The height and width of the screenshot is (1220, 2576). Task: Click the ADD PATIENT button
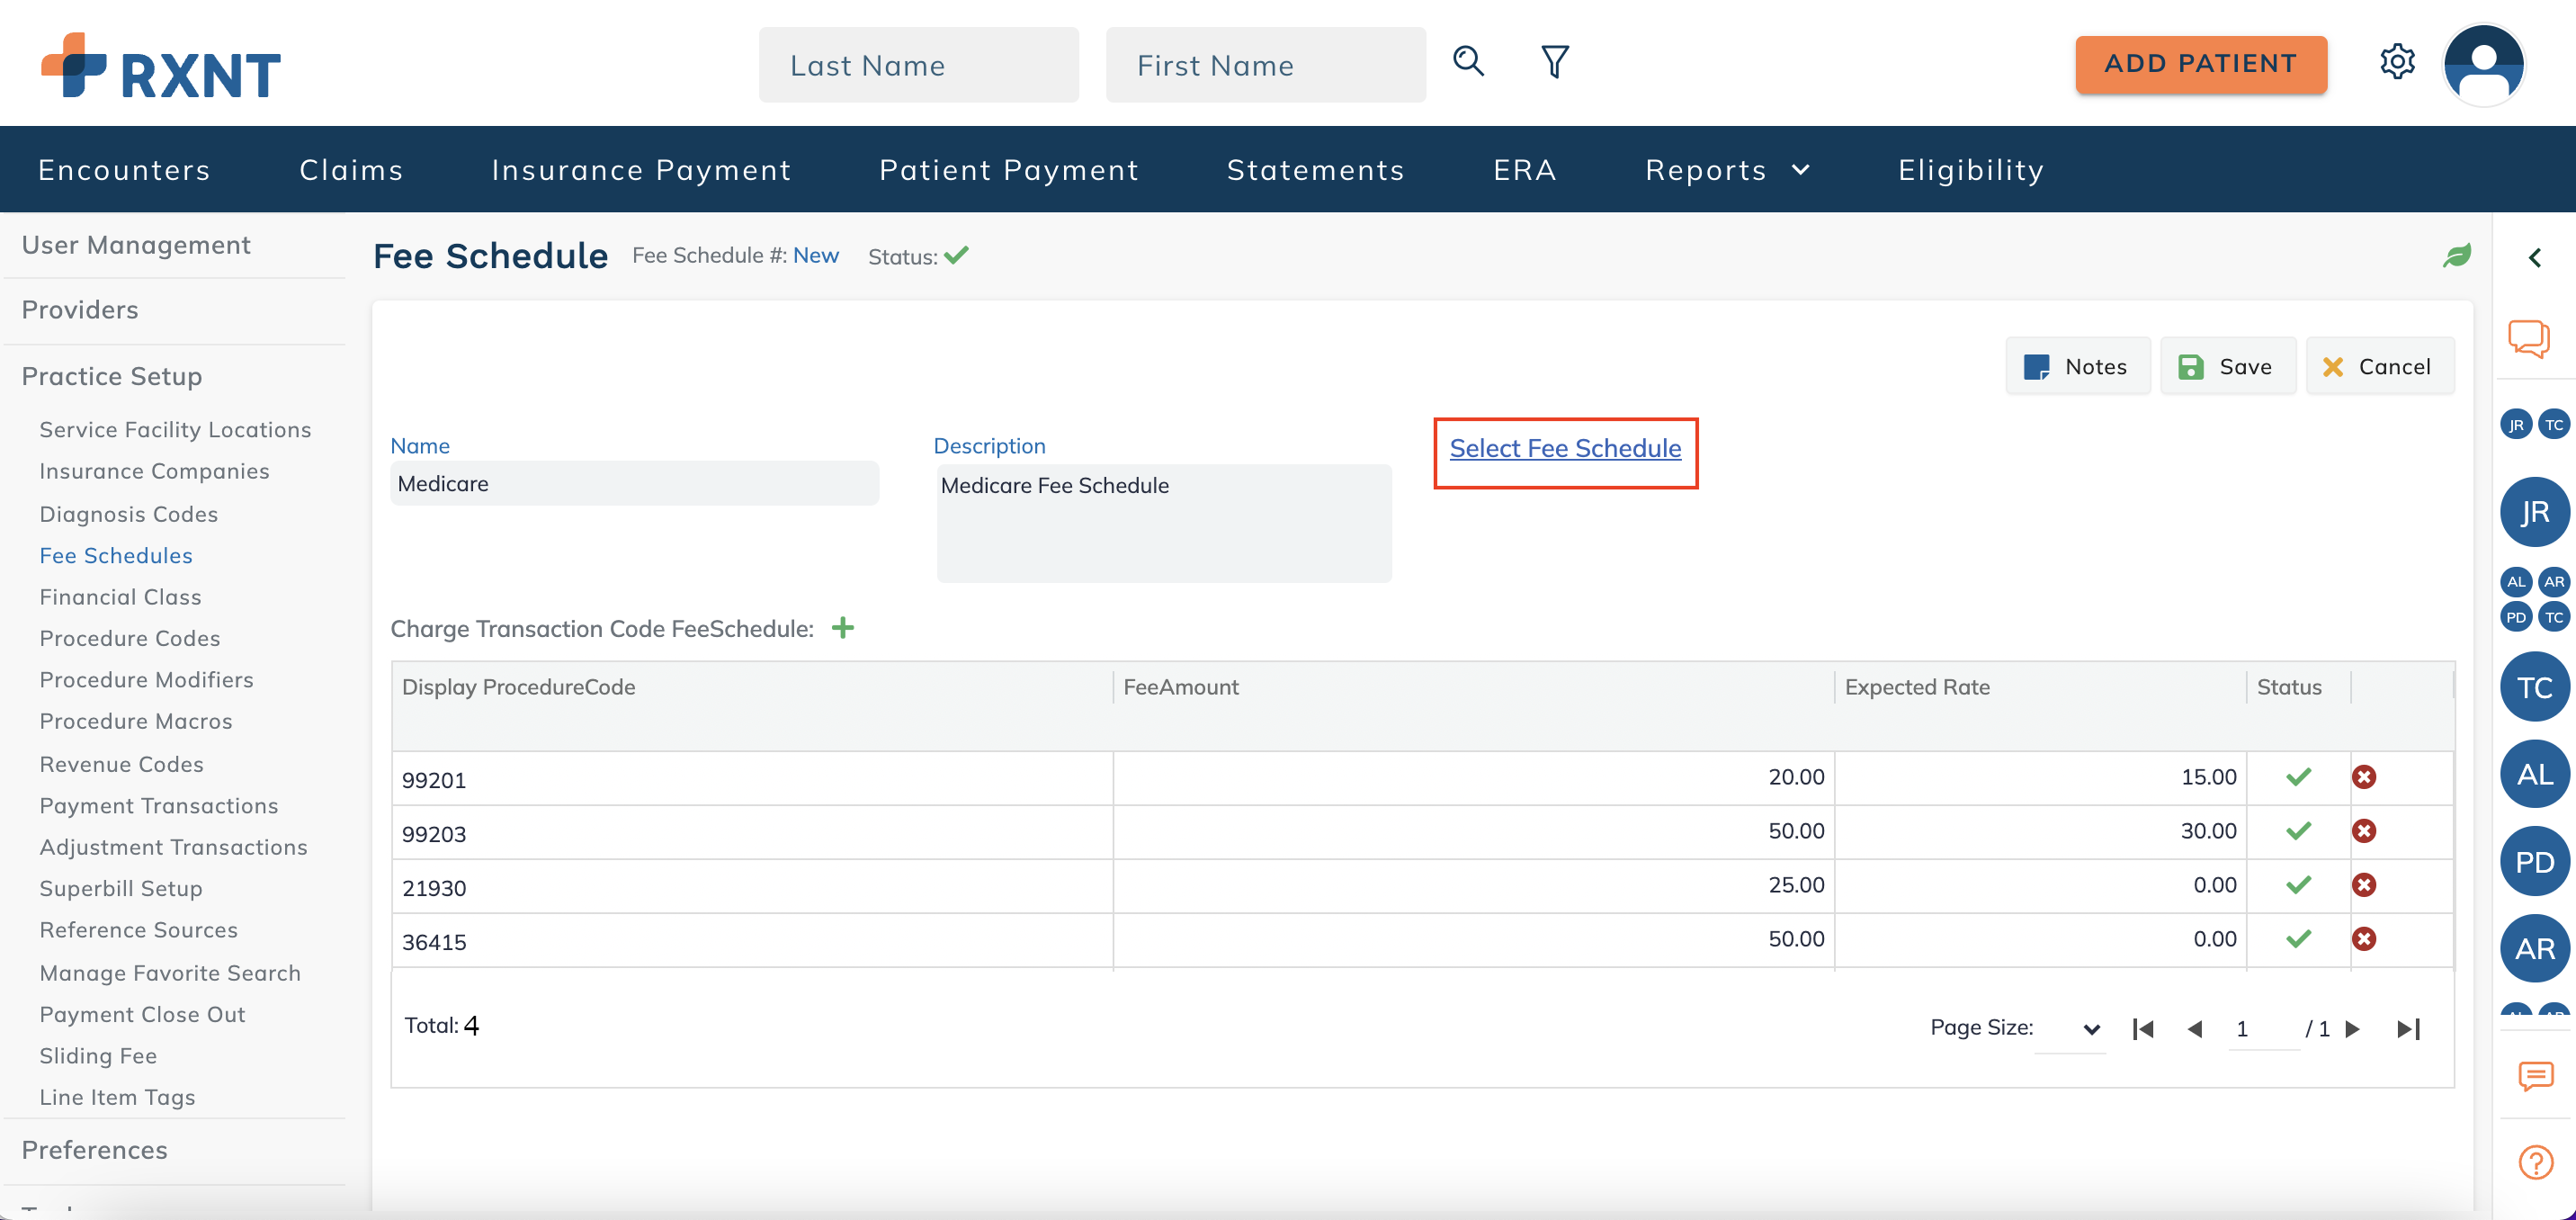pyautogui.click(x=2200, y=64)
